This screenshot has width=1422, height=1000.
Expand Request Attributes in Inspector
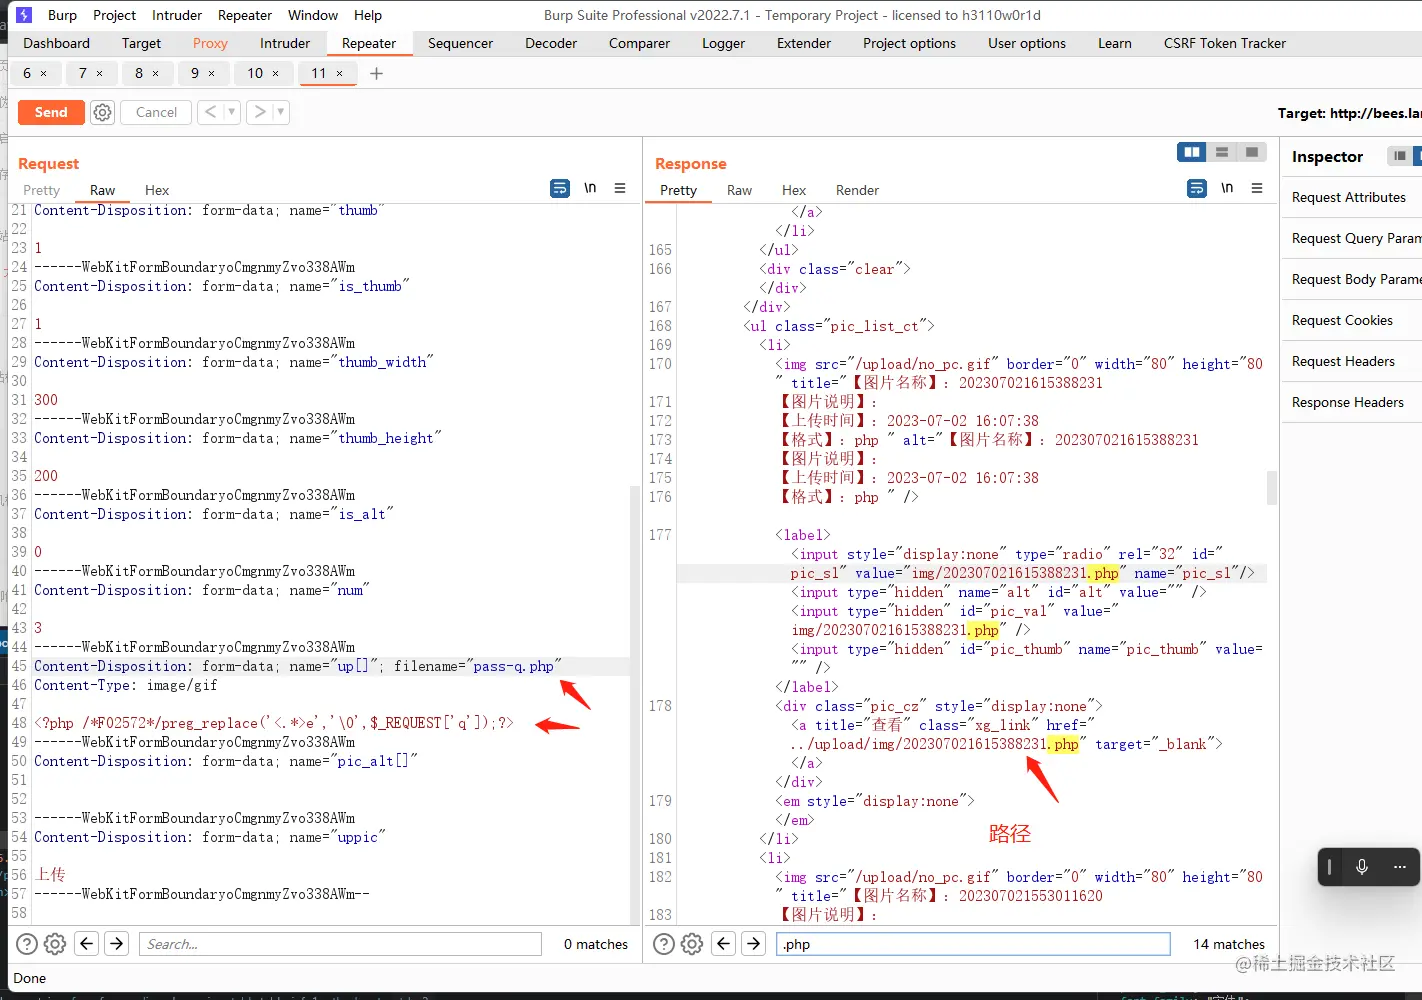1351,197
